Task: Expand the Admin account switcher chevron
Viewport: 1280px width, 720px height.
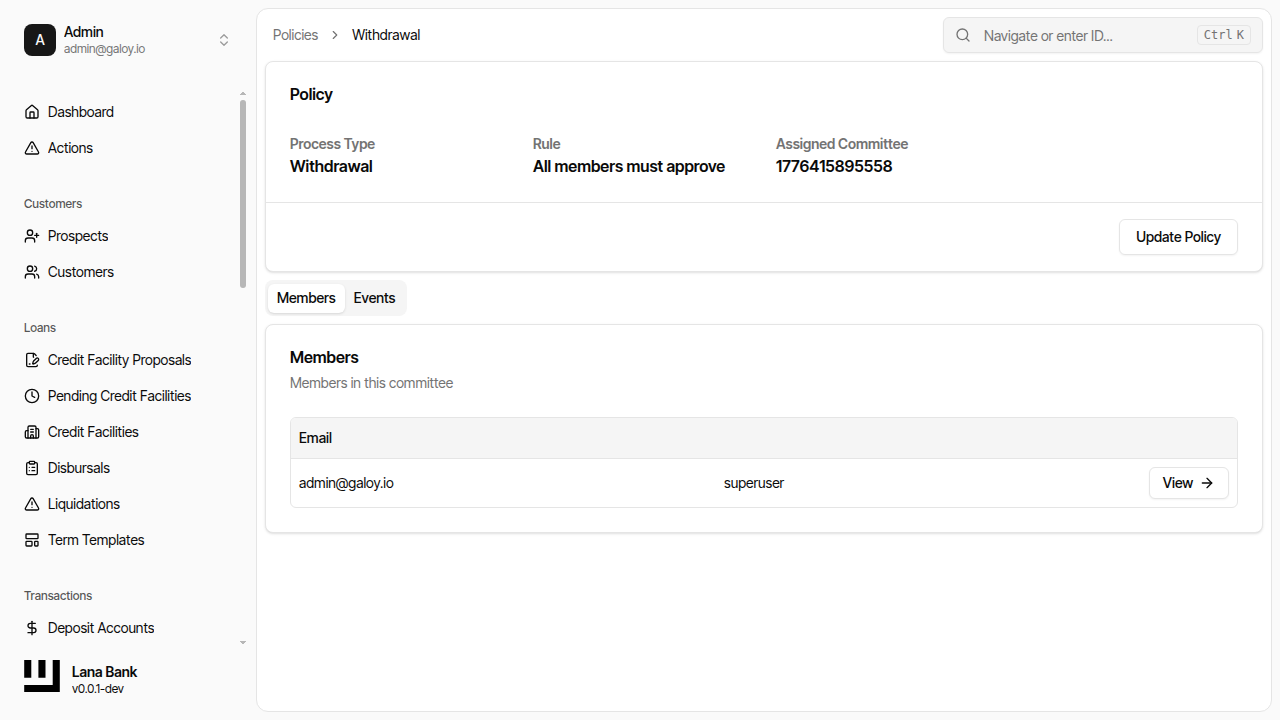Action: [x=224, y=40]
